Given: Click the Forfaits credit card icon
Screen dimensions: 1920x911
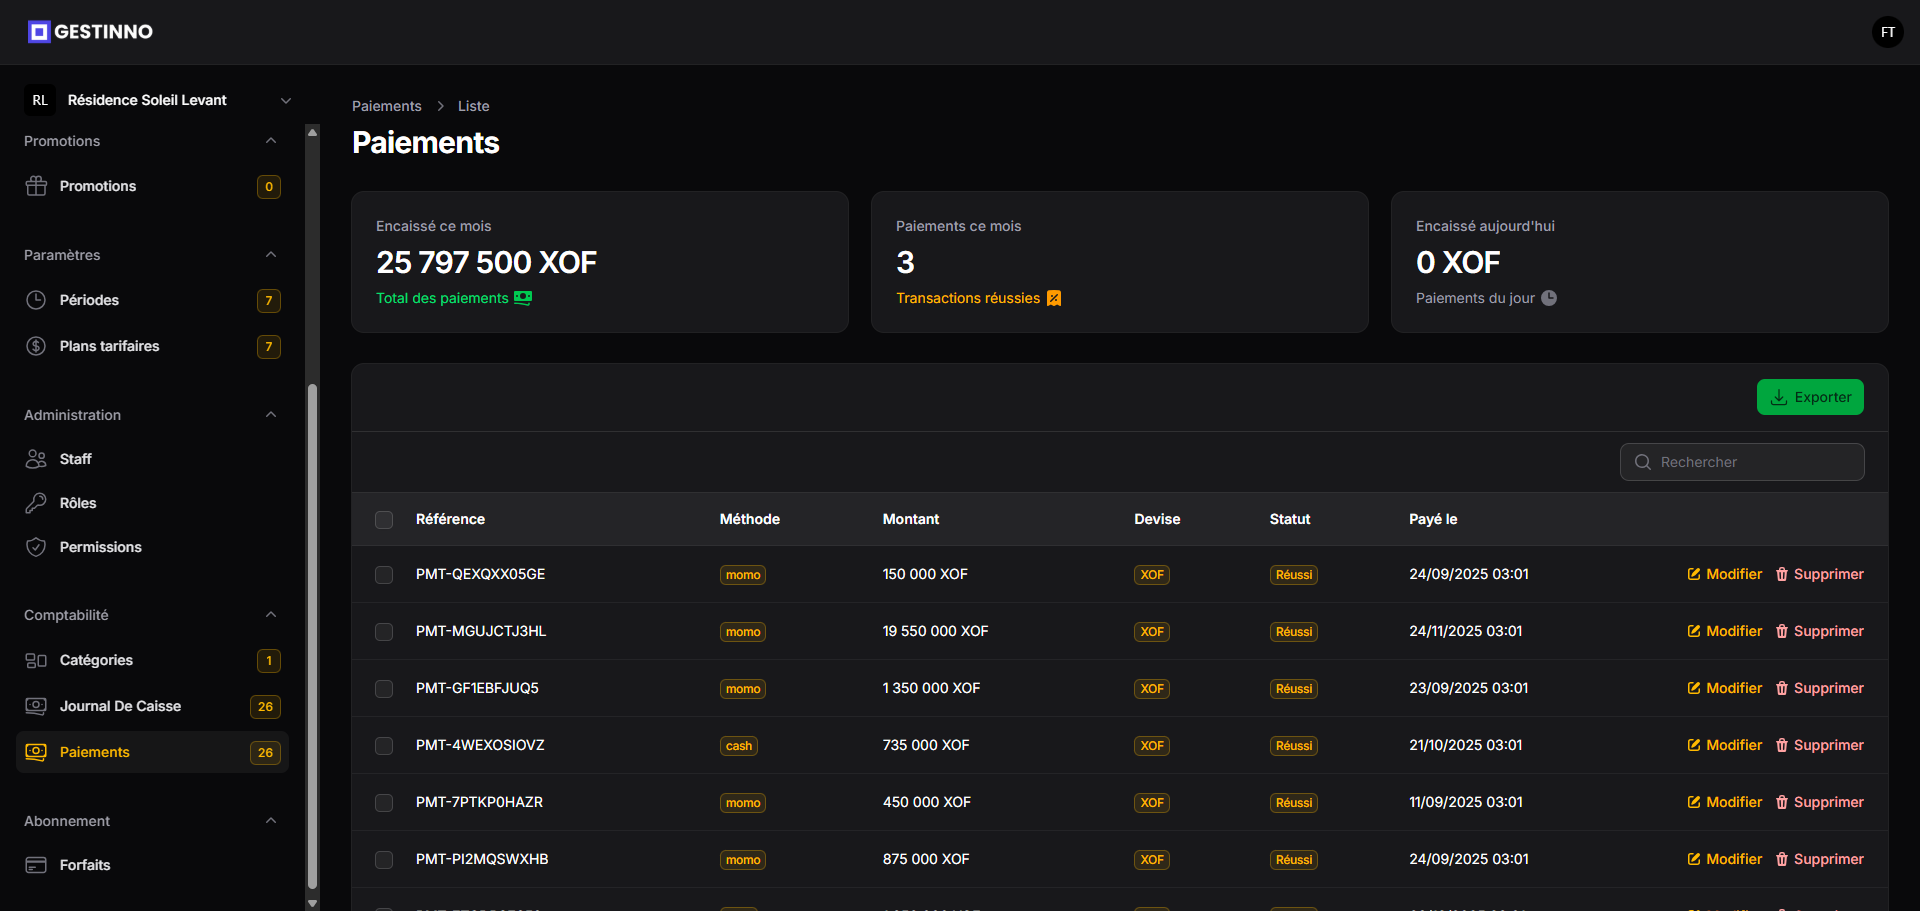Looking at the screenshot, I should pos(36,865).
